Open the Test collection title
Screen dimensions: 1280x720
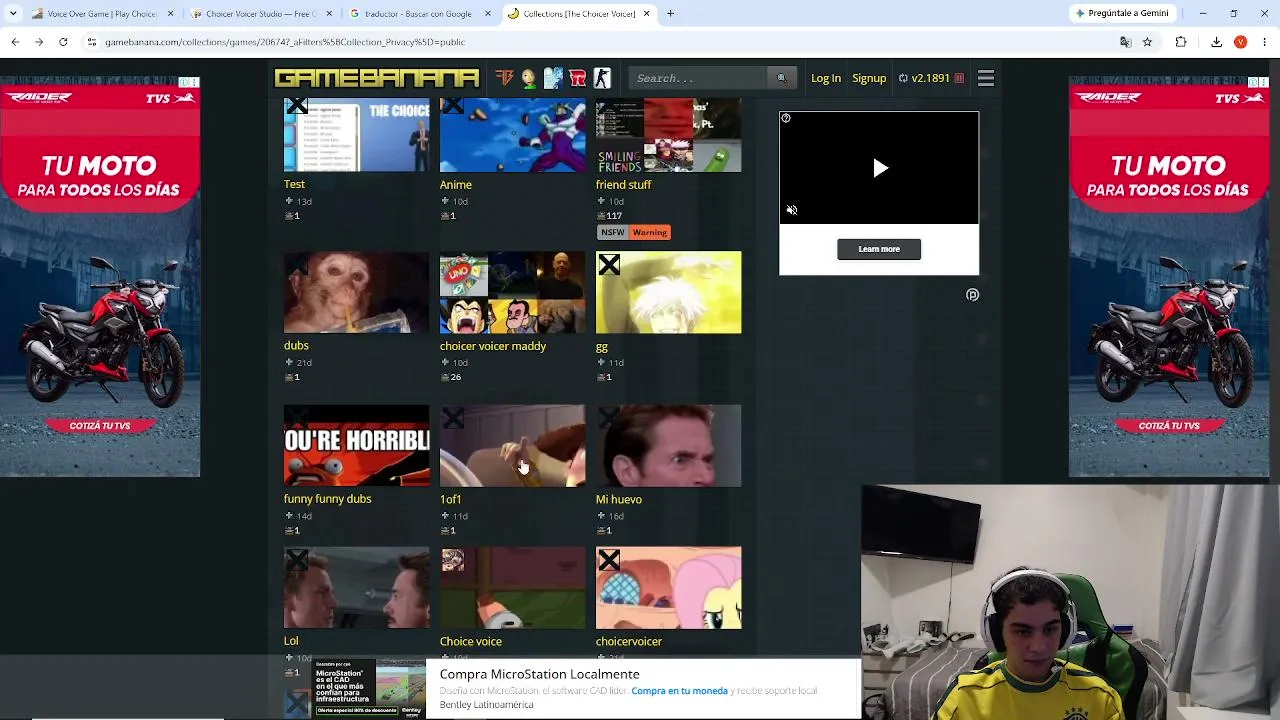[x=294, y=184]
